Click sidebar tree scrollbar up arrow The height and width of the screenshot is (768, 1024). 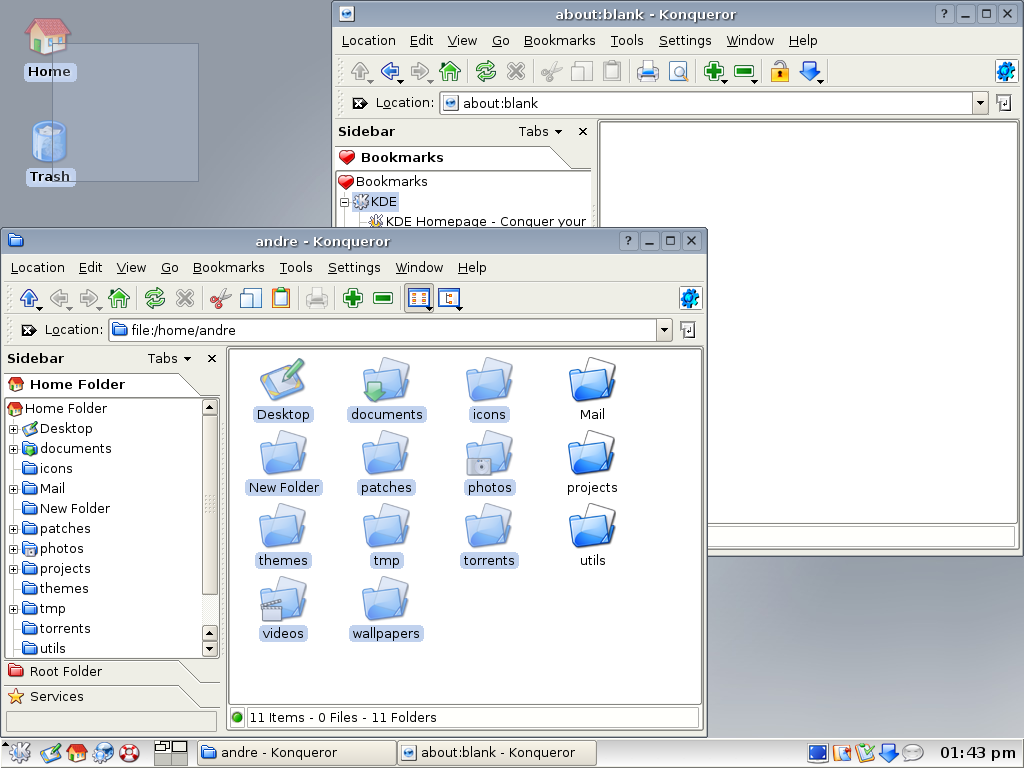click(210, 408)
